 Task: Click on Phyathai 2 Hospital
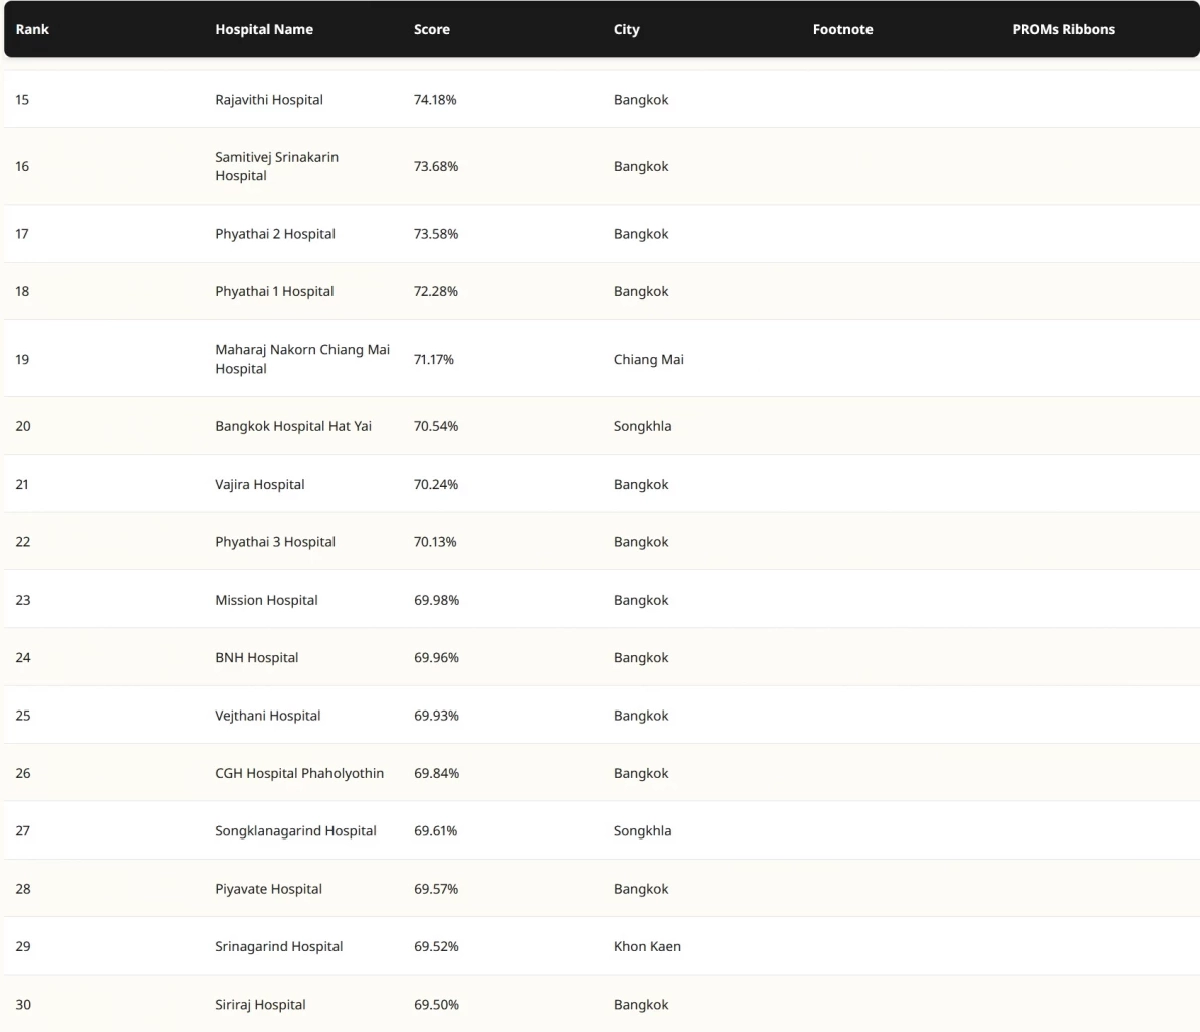tap(275, 234)
